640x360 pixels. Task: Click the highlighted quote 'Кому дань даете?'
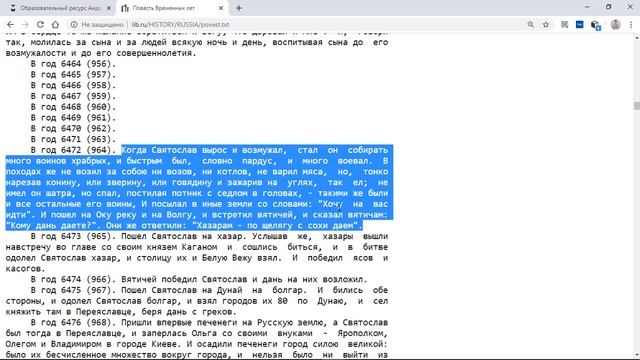[x=52, y=225]
